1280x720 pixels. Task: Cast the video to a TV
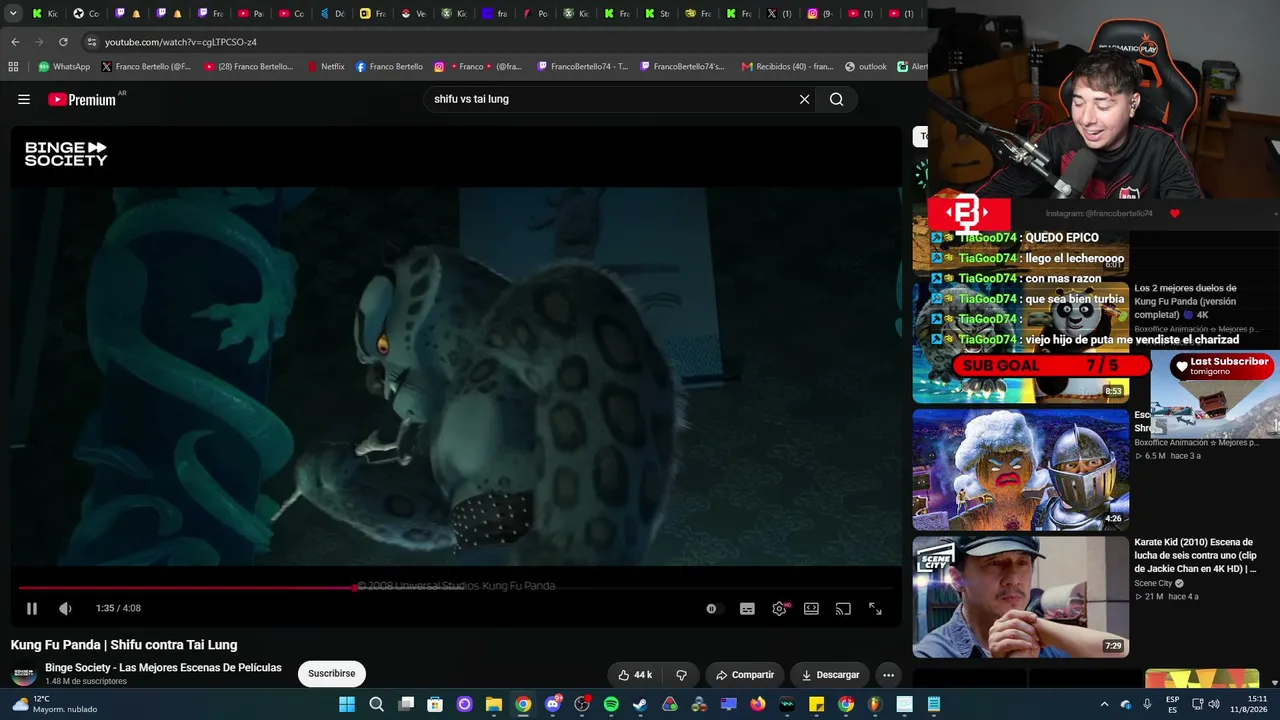click(843, 608)
